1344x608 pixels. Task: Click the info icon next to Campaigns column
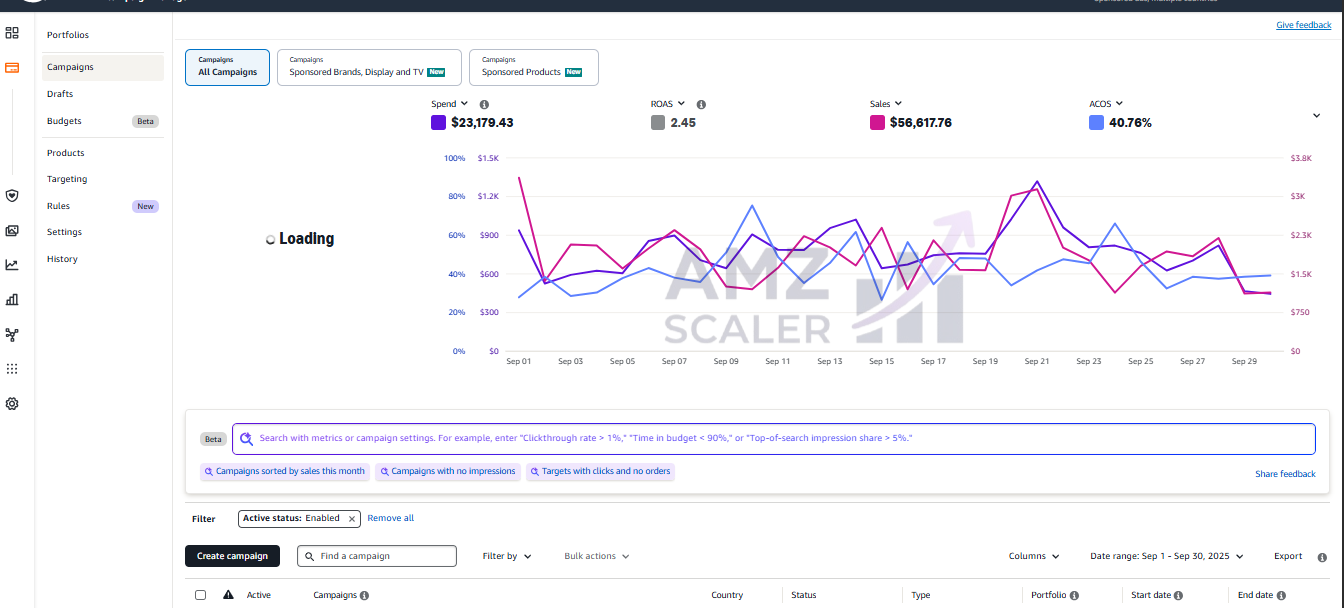tap(364, 595)
